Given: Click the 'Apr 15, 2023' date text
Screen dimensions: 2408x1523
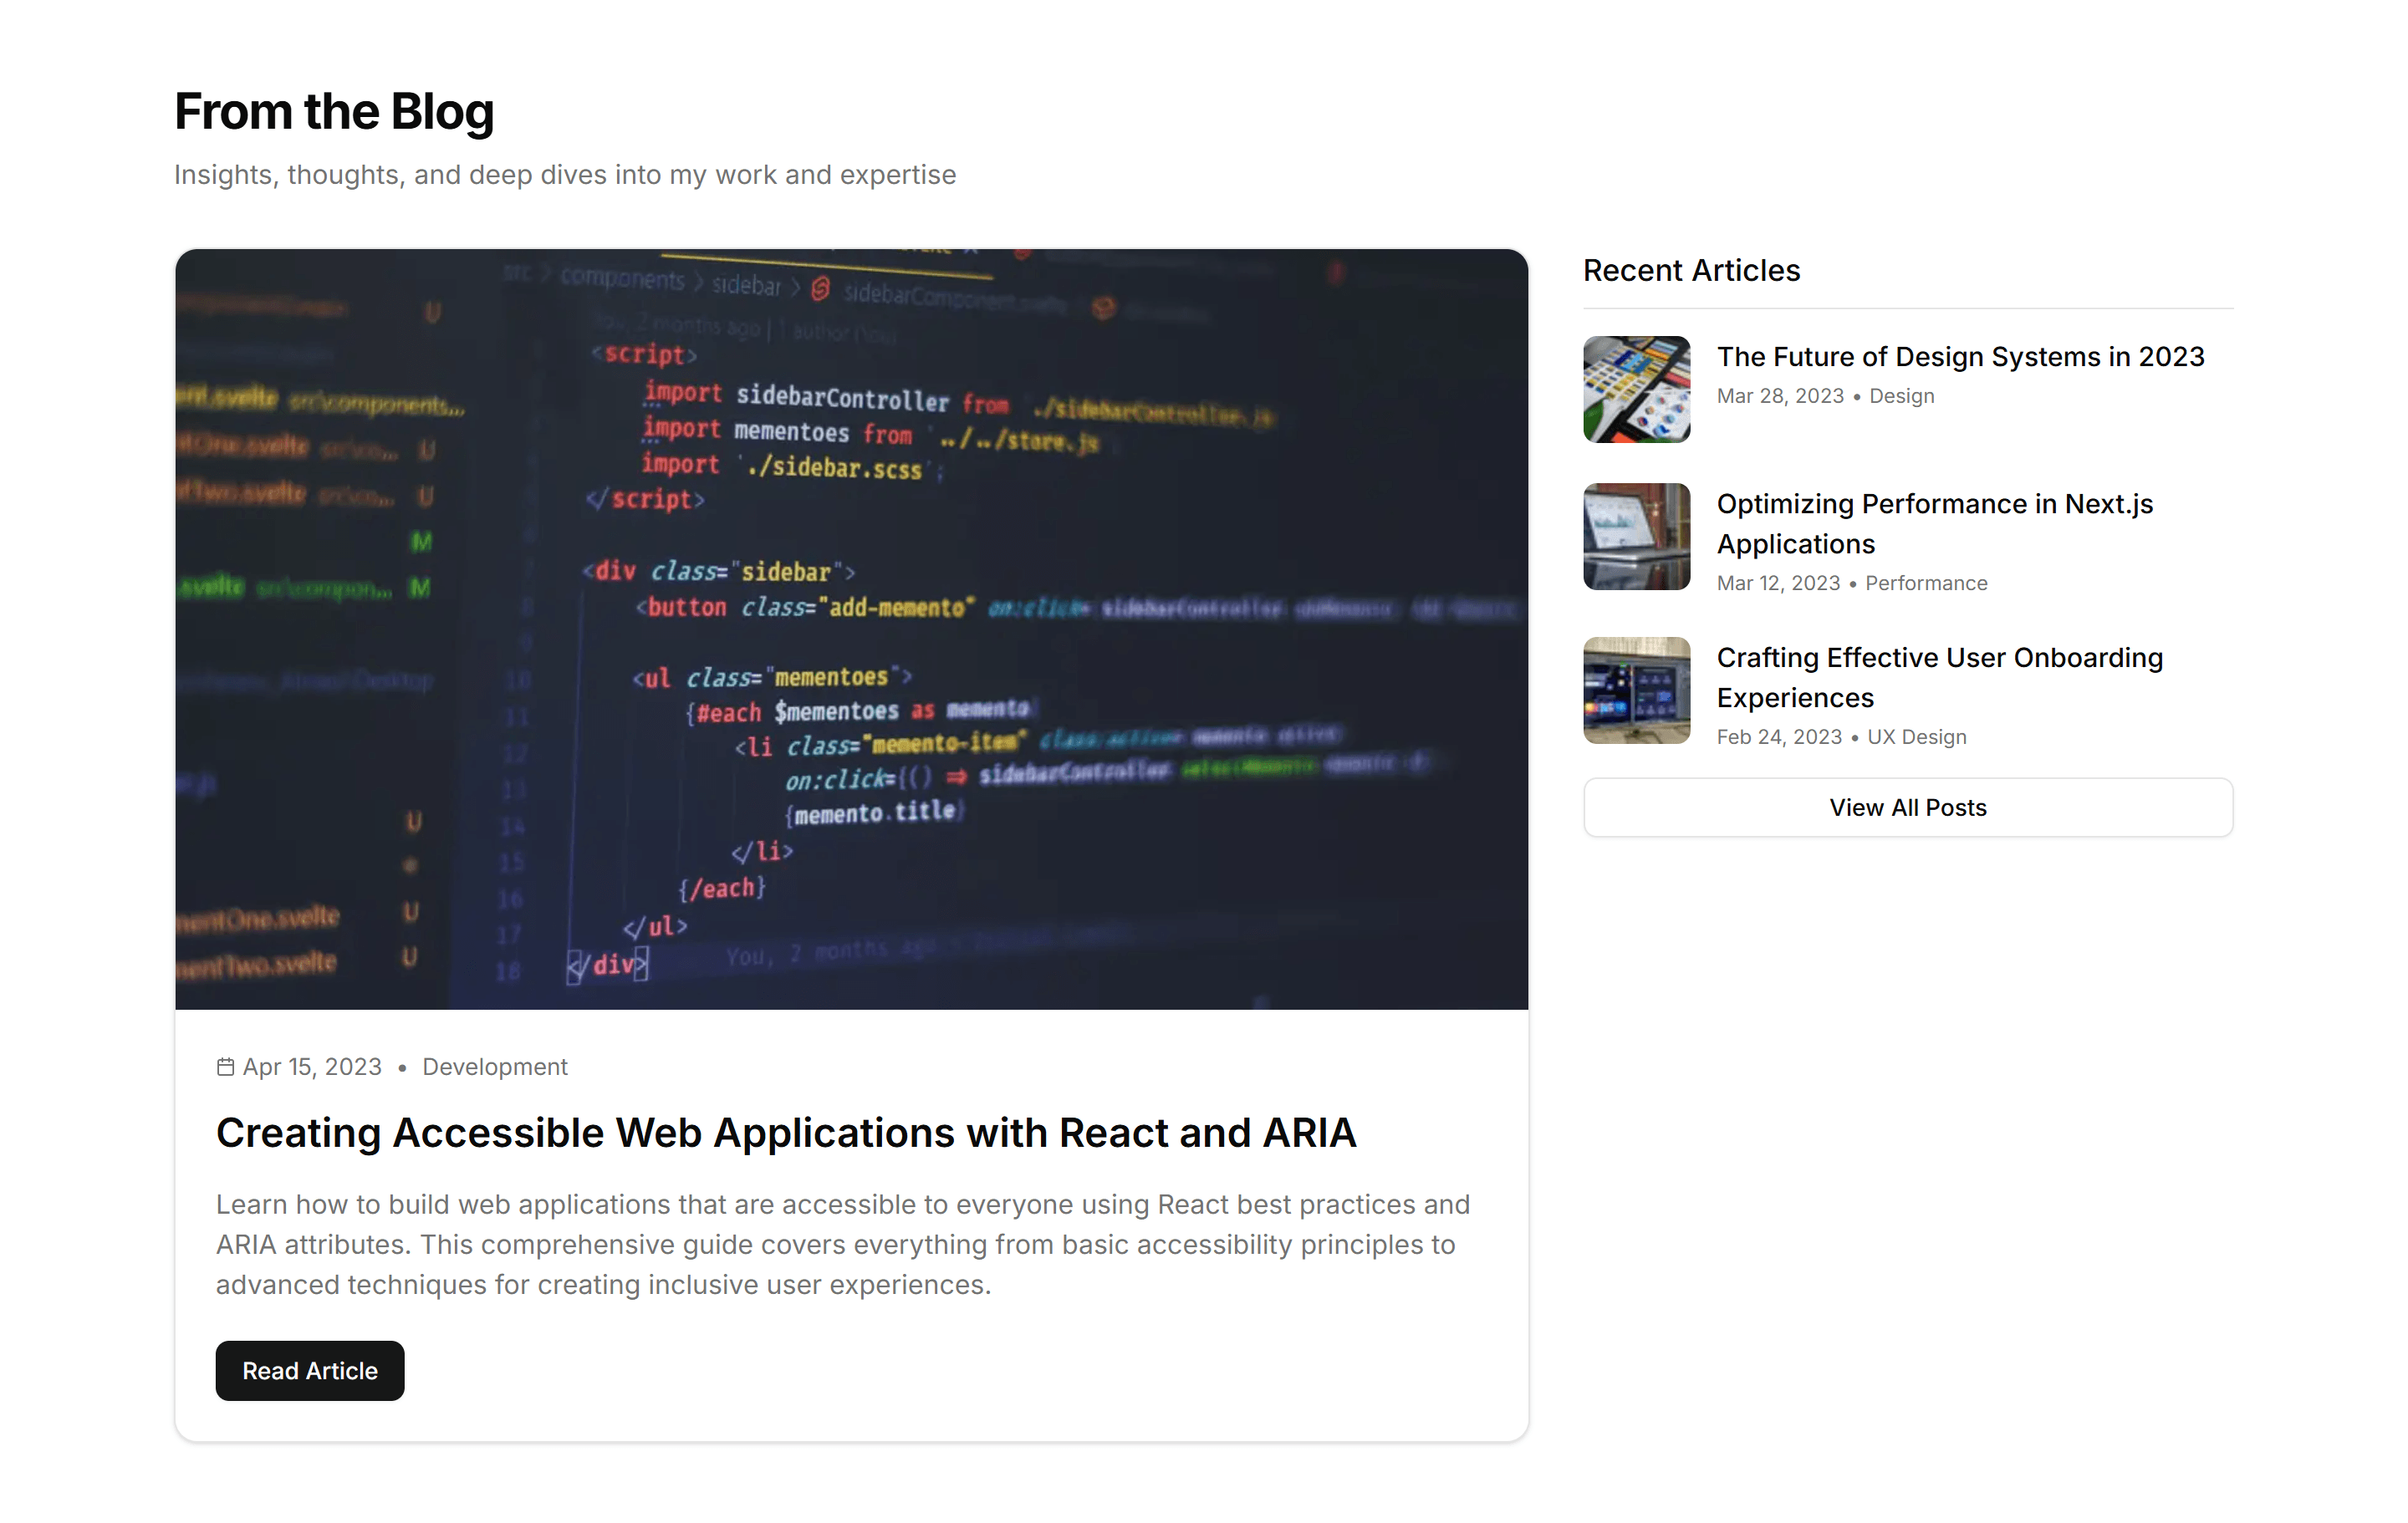Looking at the screenshot, I should click(312, 1067).
